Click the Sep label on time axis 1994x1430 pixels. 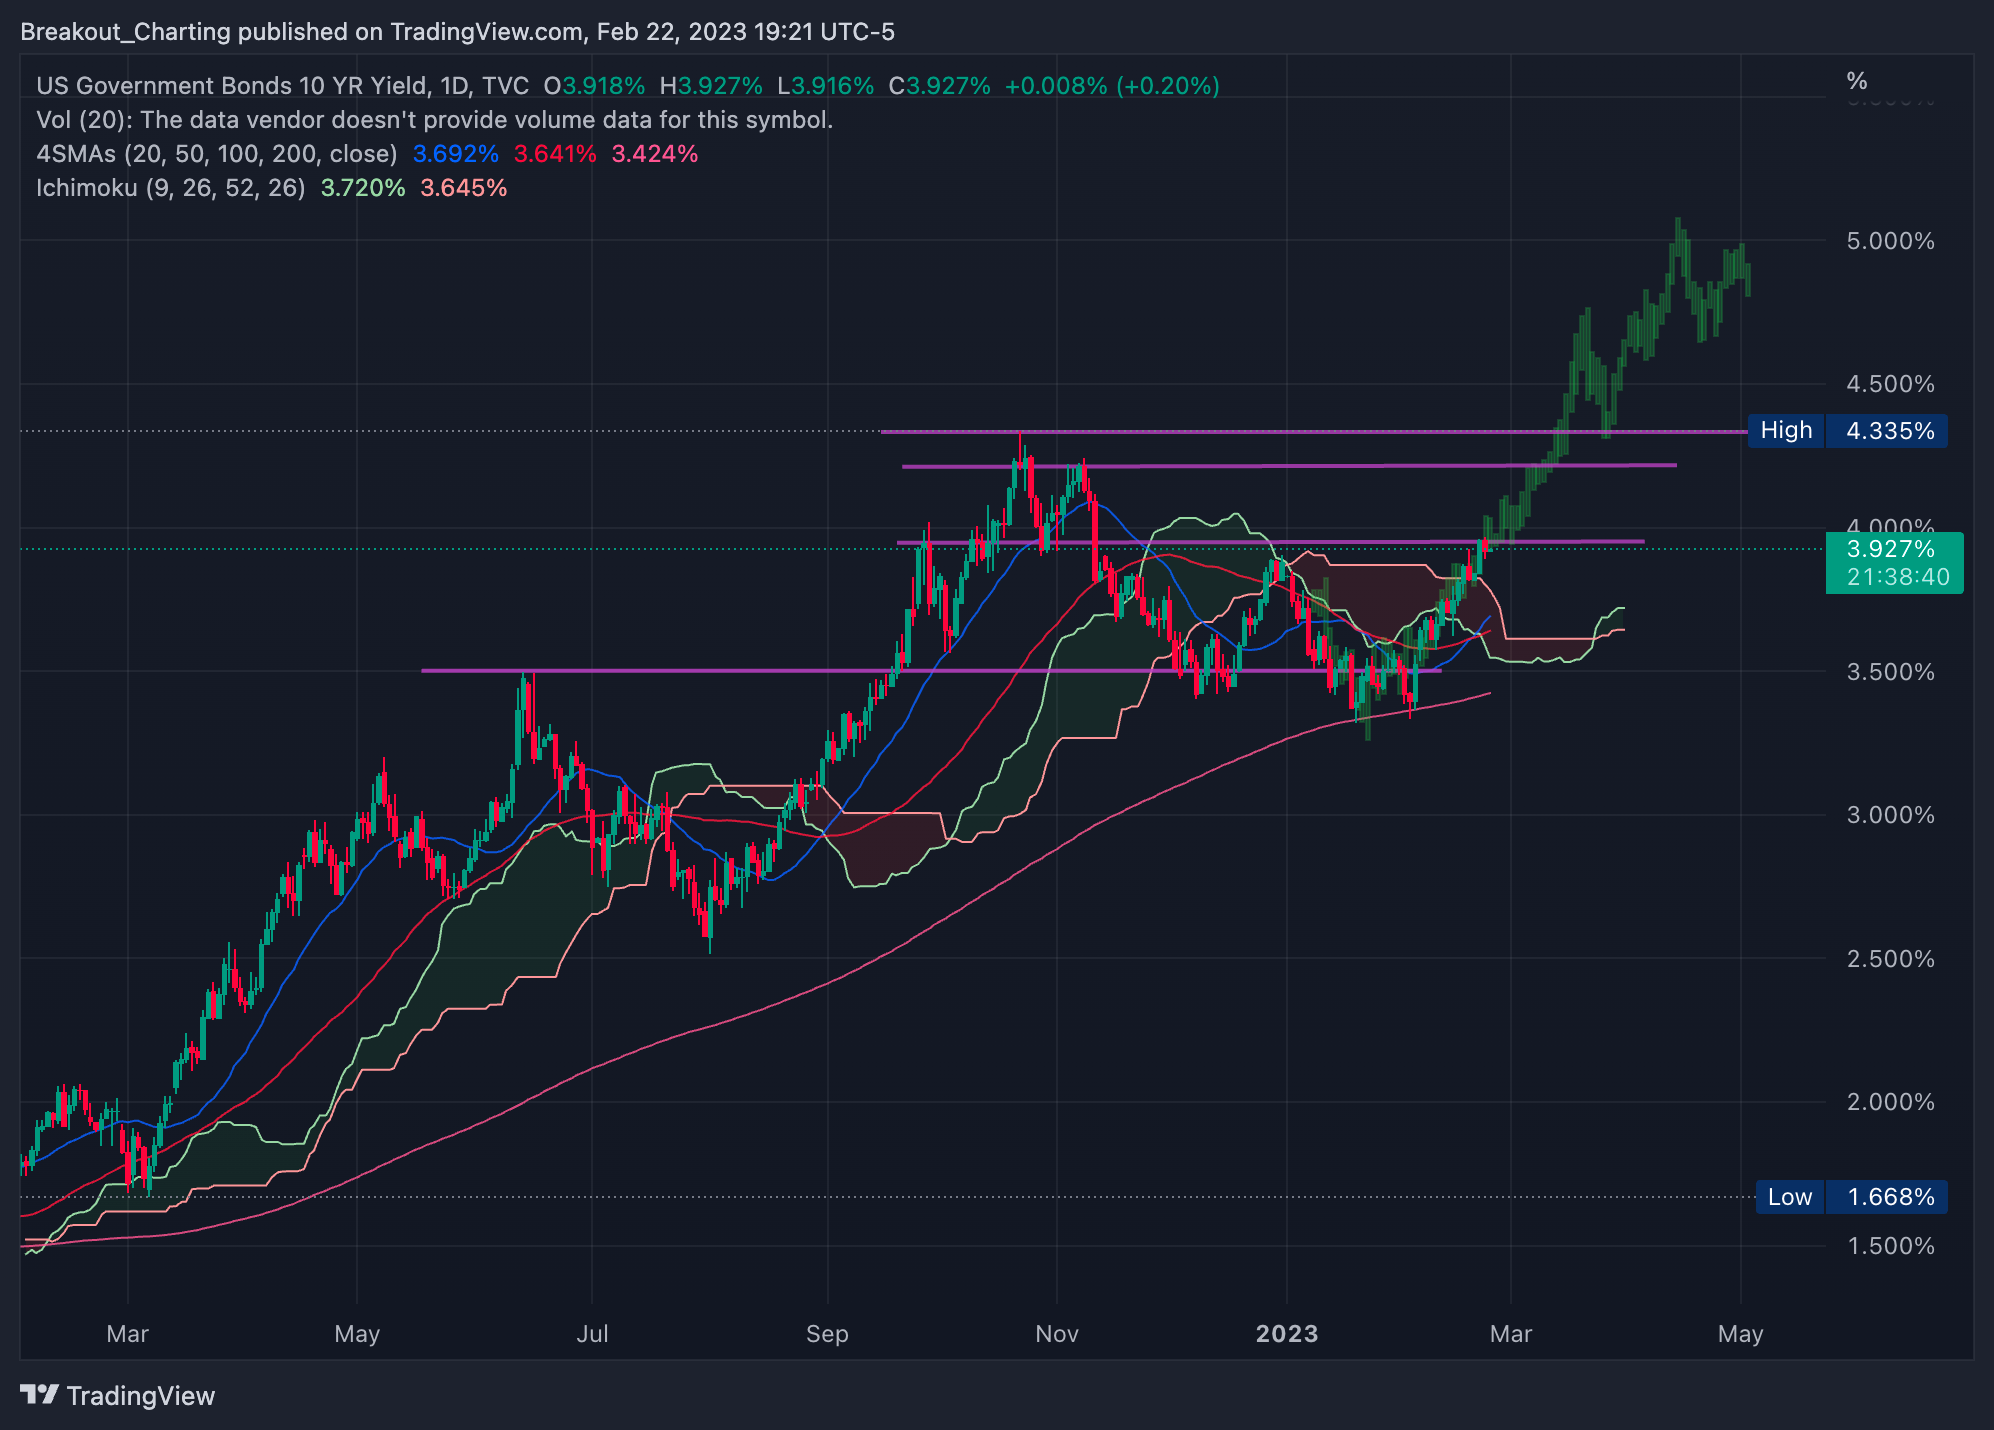[x=827, y=1334]
